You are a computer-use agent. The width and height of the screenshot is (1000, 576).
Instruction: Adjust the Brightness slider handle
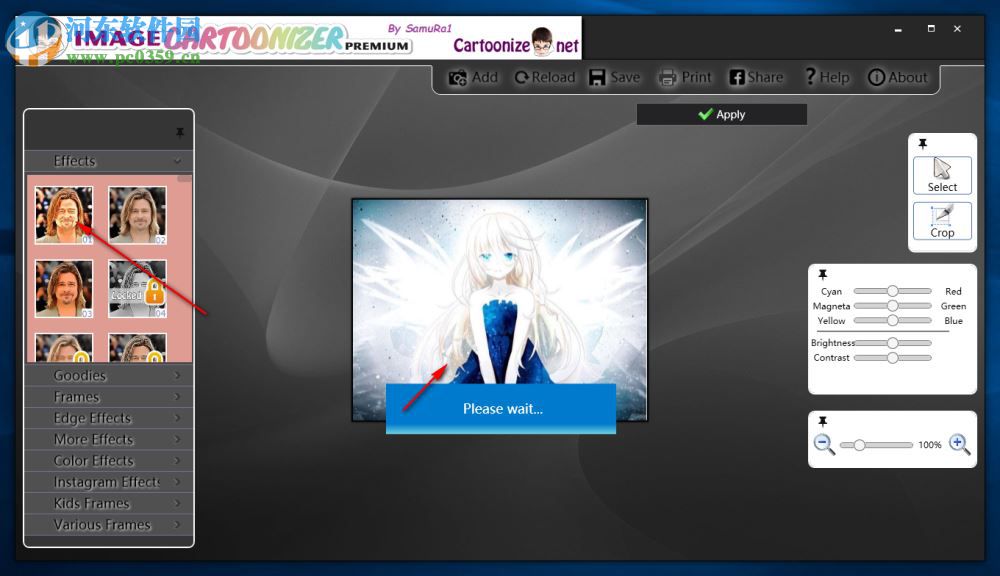click(x=893, y=343)
